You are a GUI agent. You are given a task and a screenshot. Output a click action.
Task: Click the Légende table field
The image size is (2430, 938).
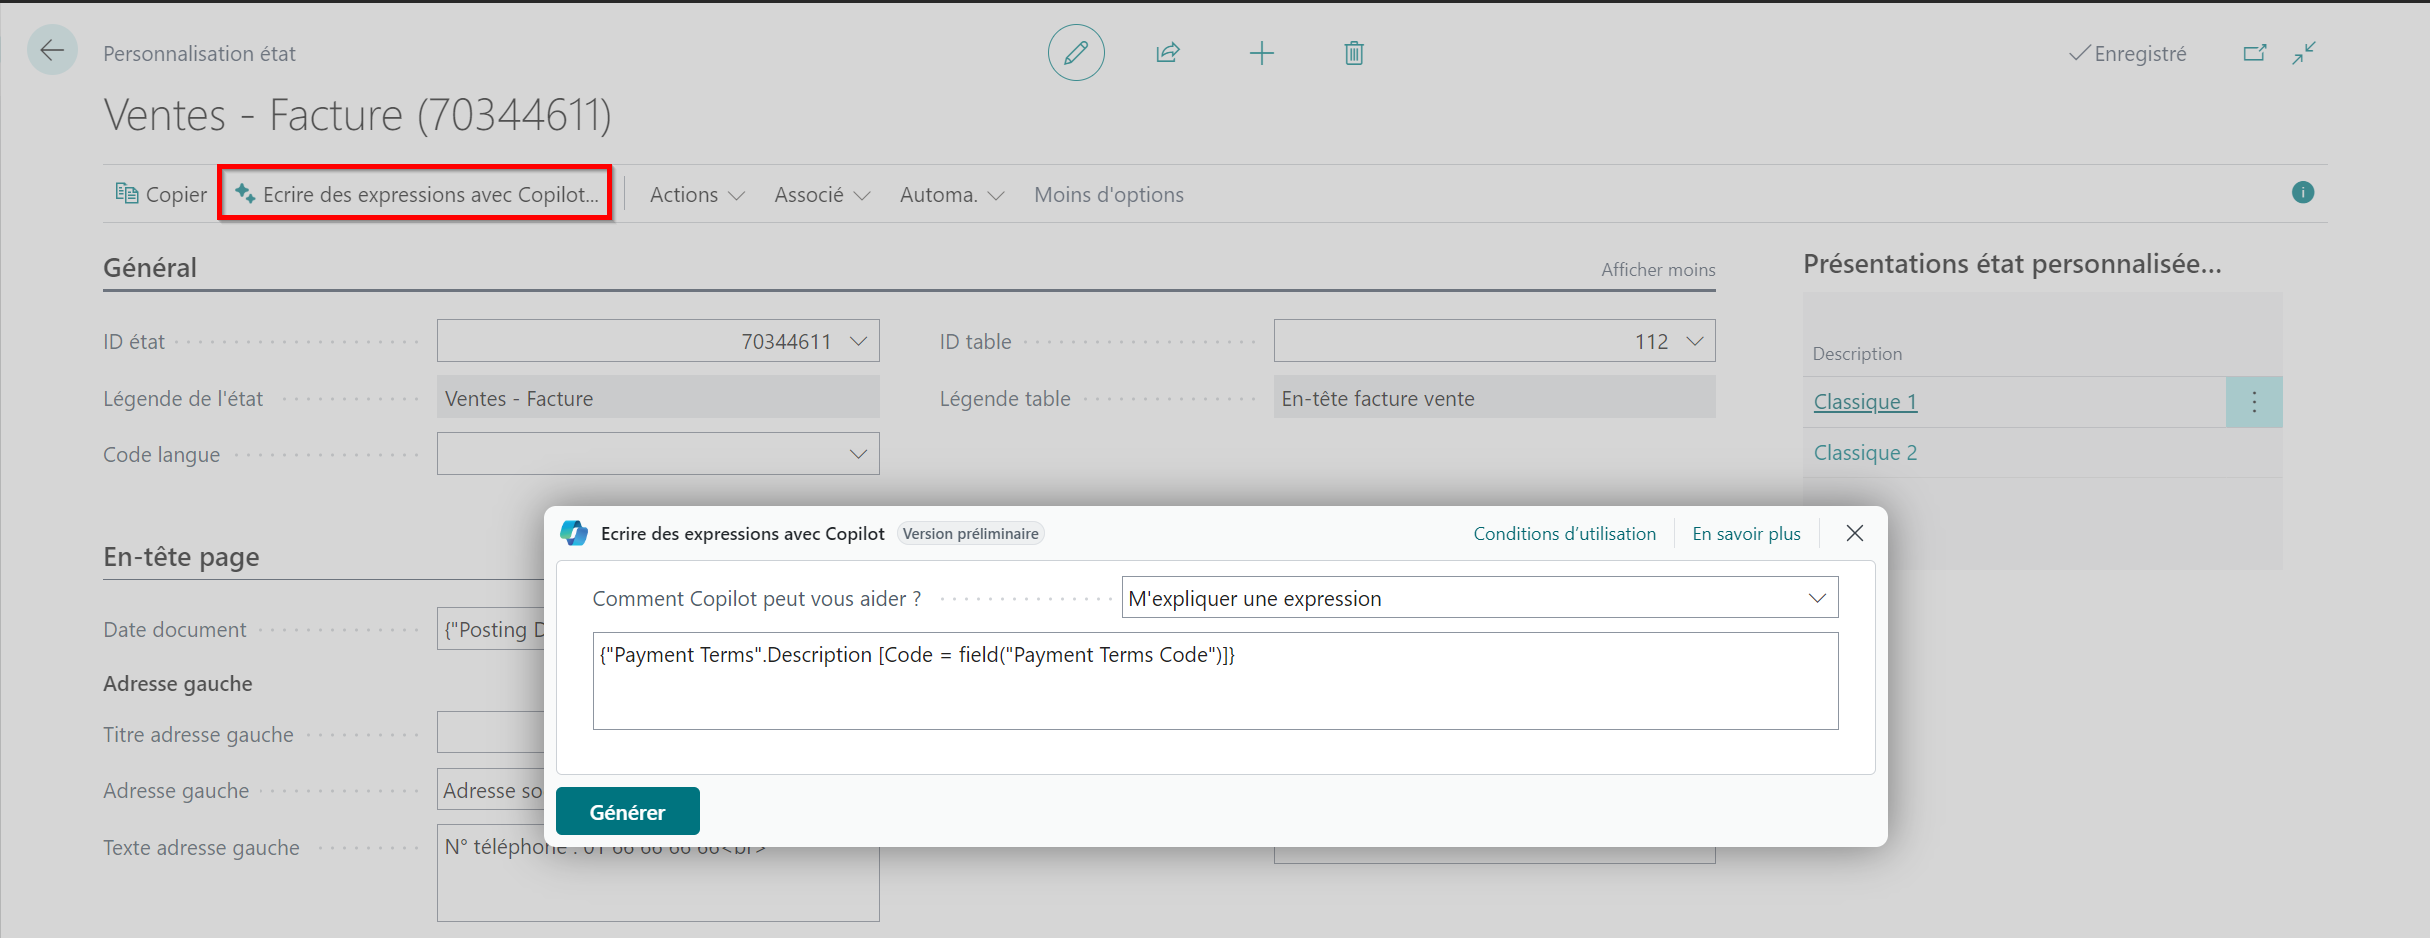pyautogui.click(x=1494, y=398)
